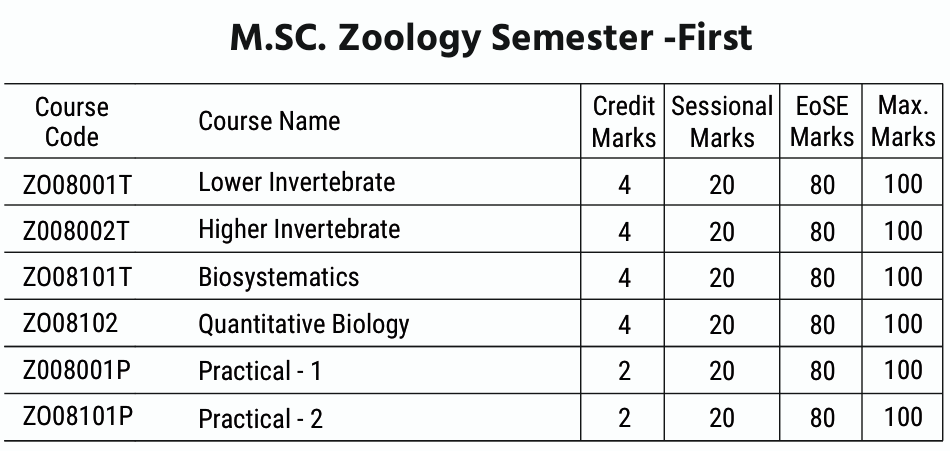Click the "M.SC. Zoology Semester -First" title
The height and width of the screenshot is (451, 950).
point(490,39)
